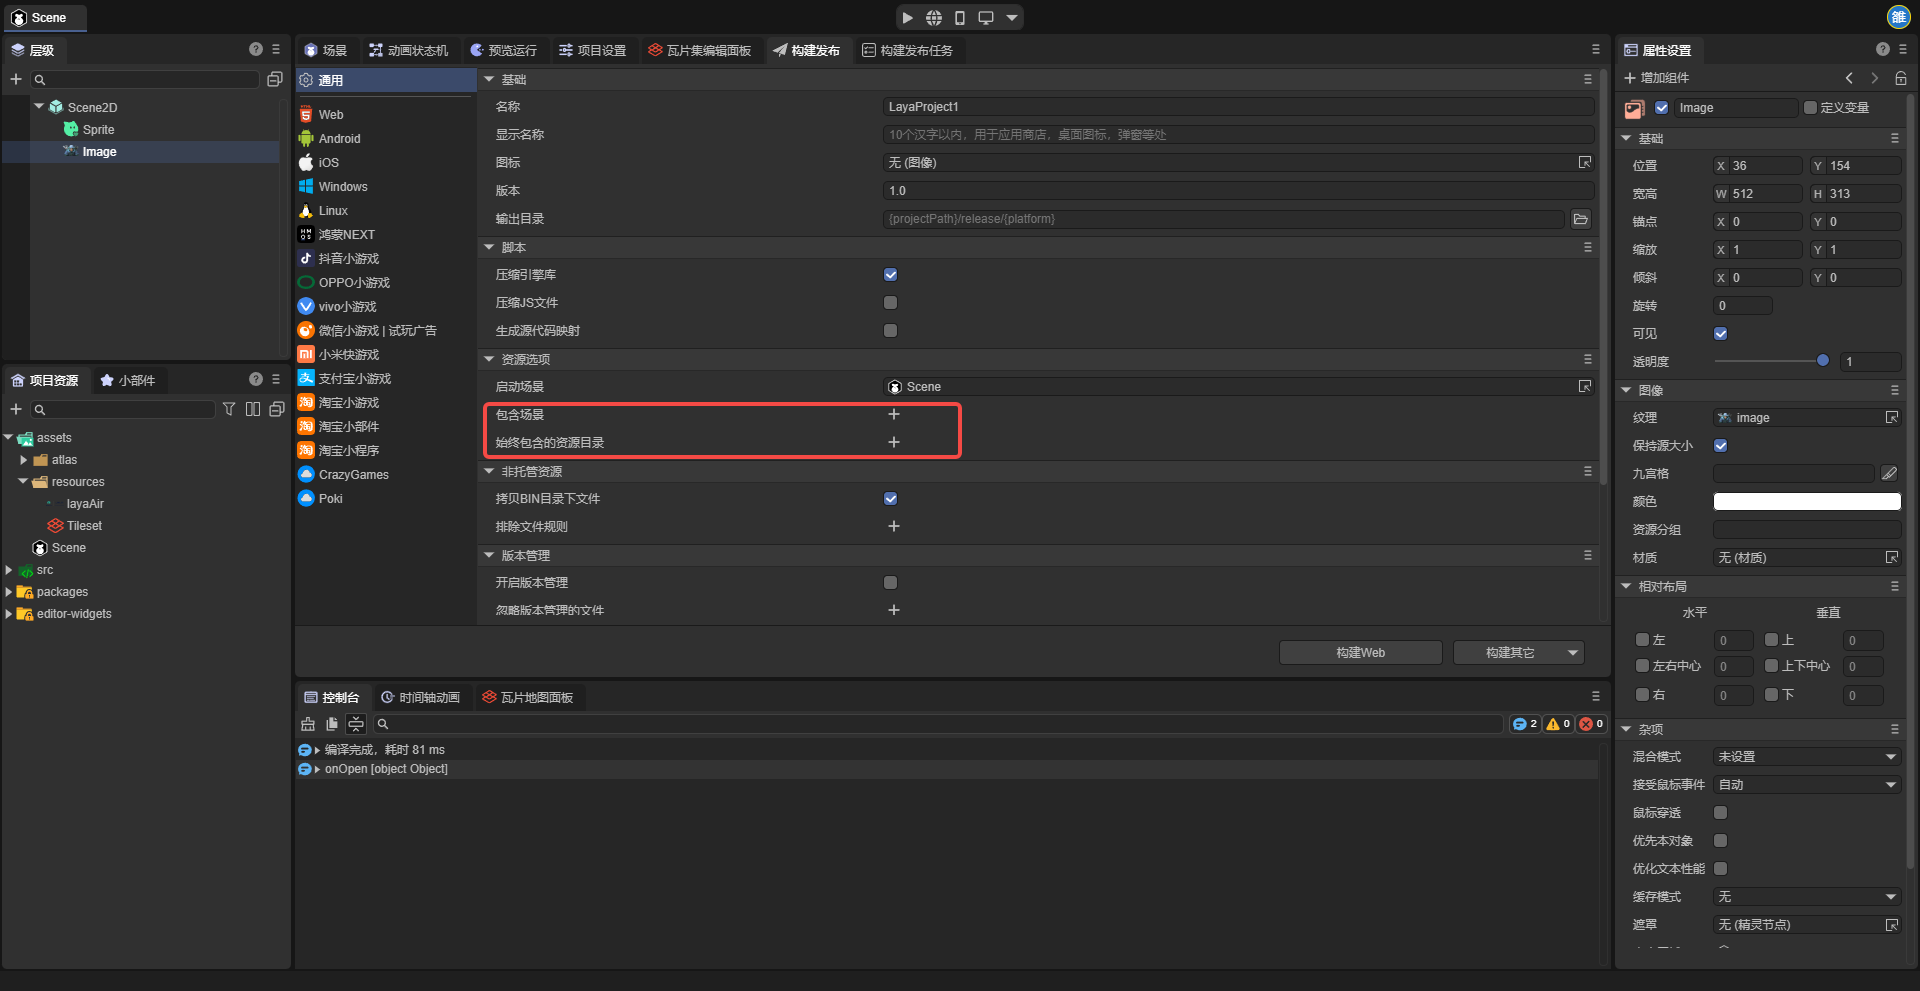Click the clear console icon
The width and height of the screenshot is (1920, 991).
(308, 724)
